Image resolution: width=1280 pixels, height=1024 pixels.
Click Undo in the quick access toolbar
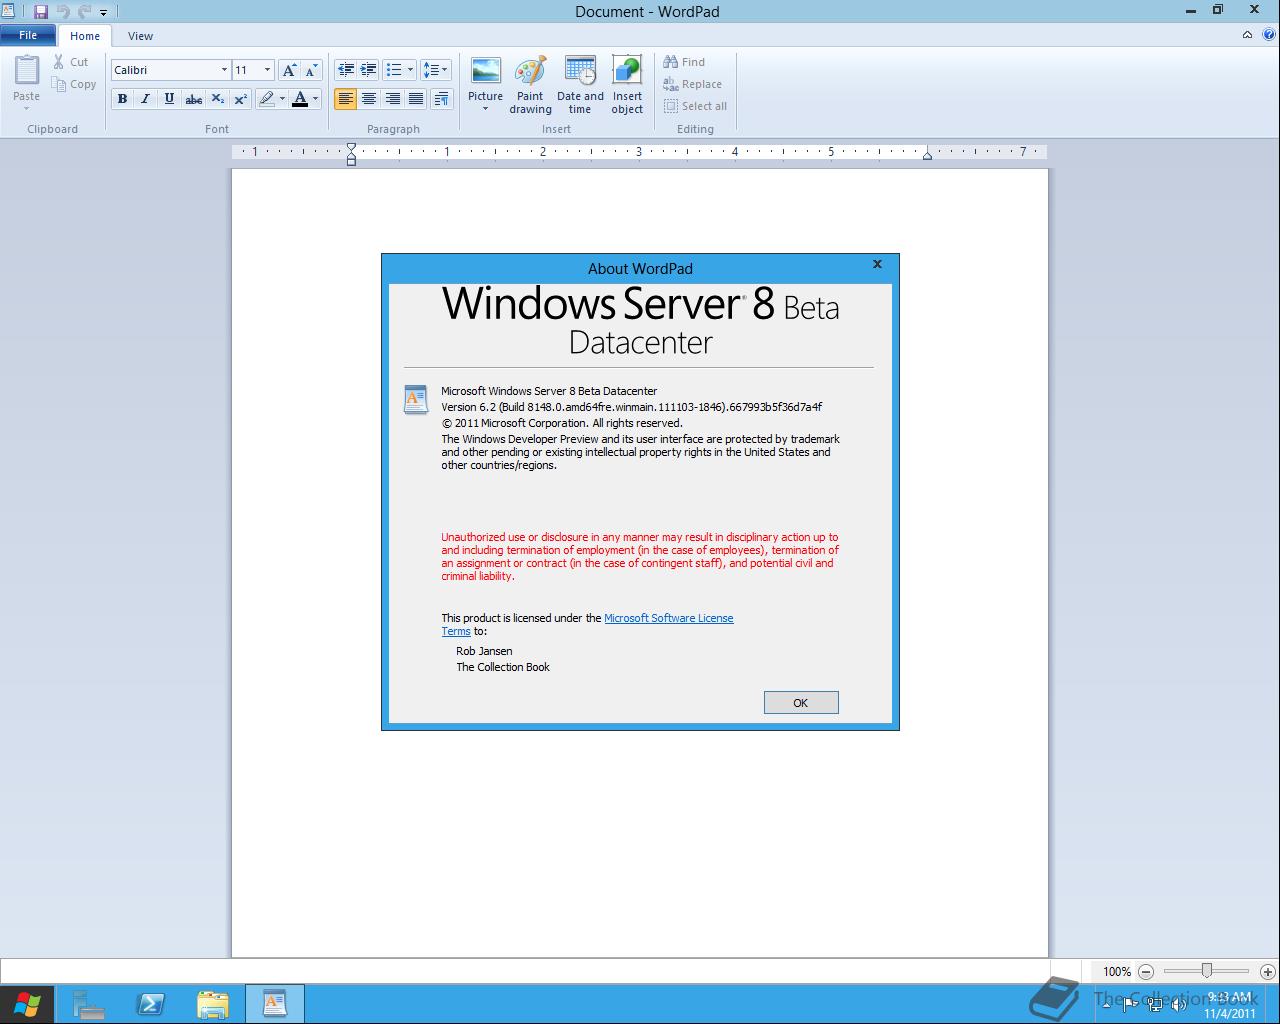[62, 12]
